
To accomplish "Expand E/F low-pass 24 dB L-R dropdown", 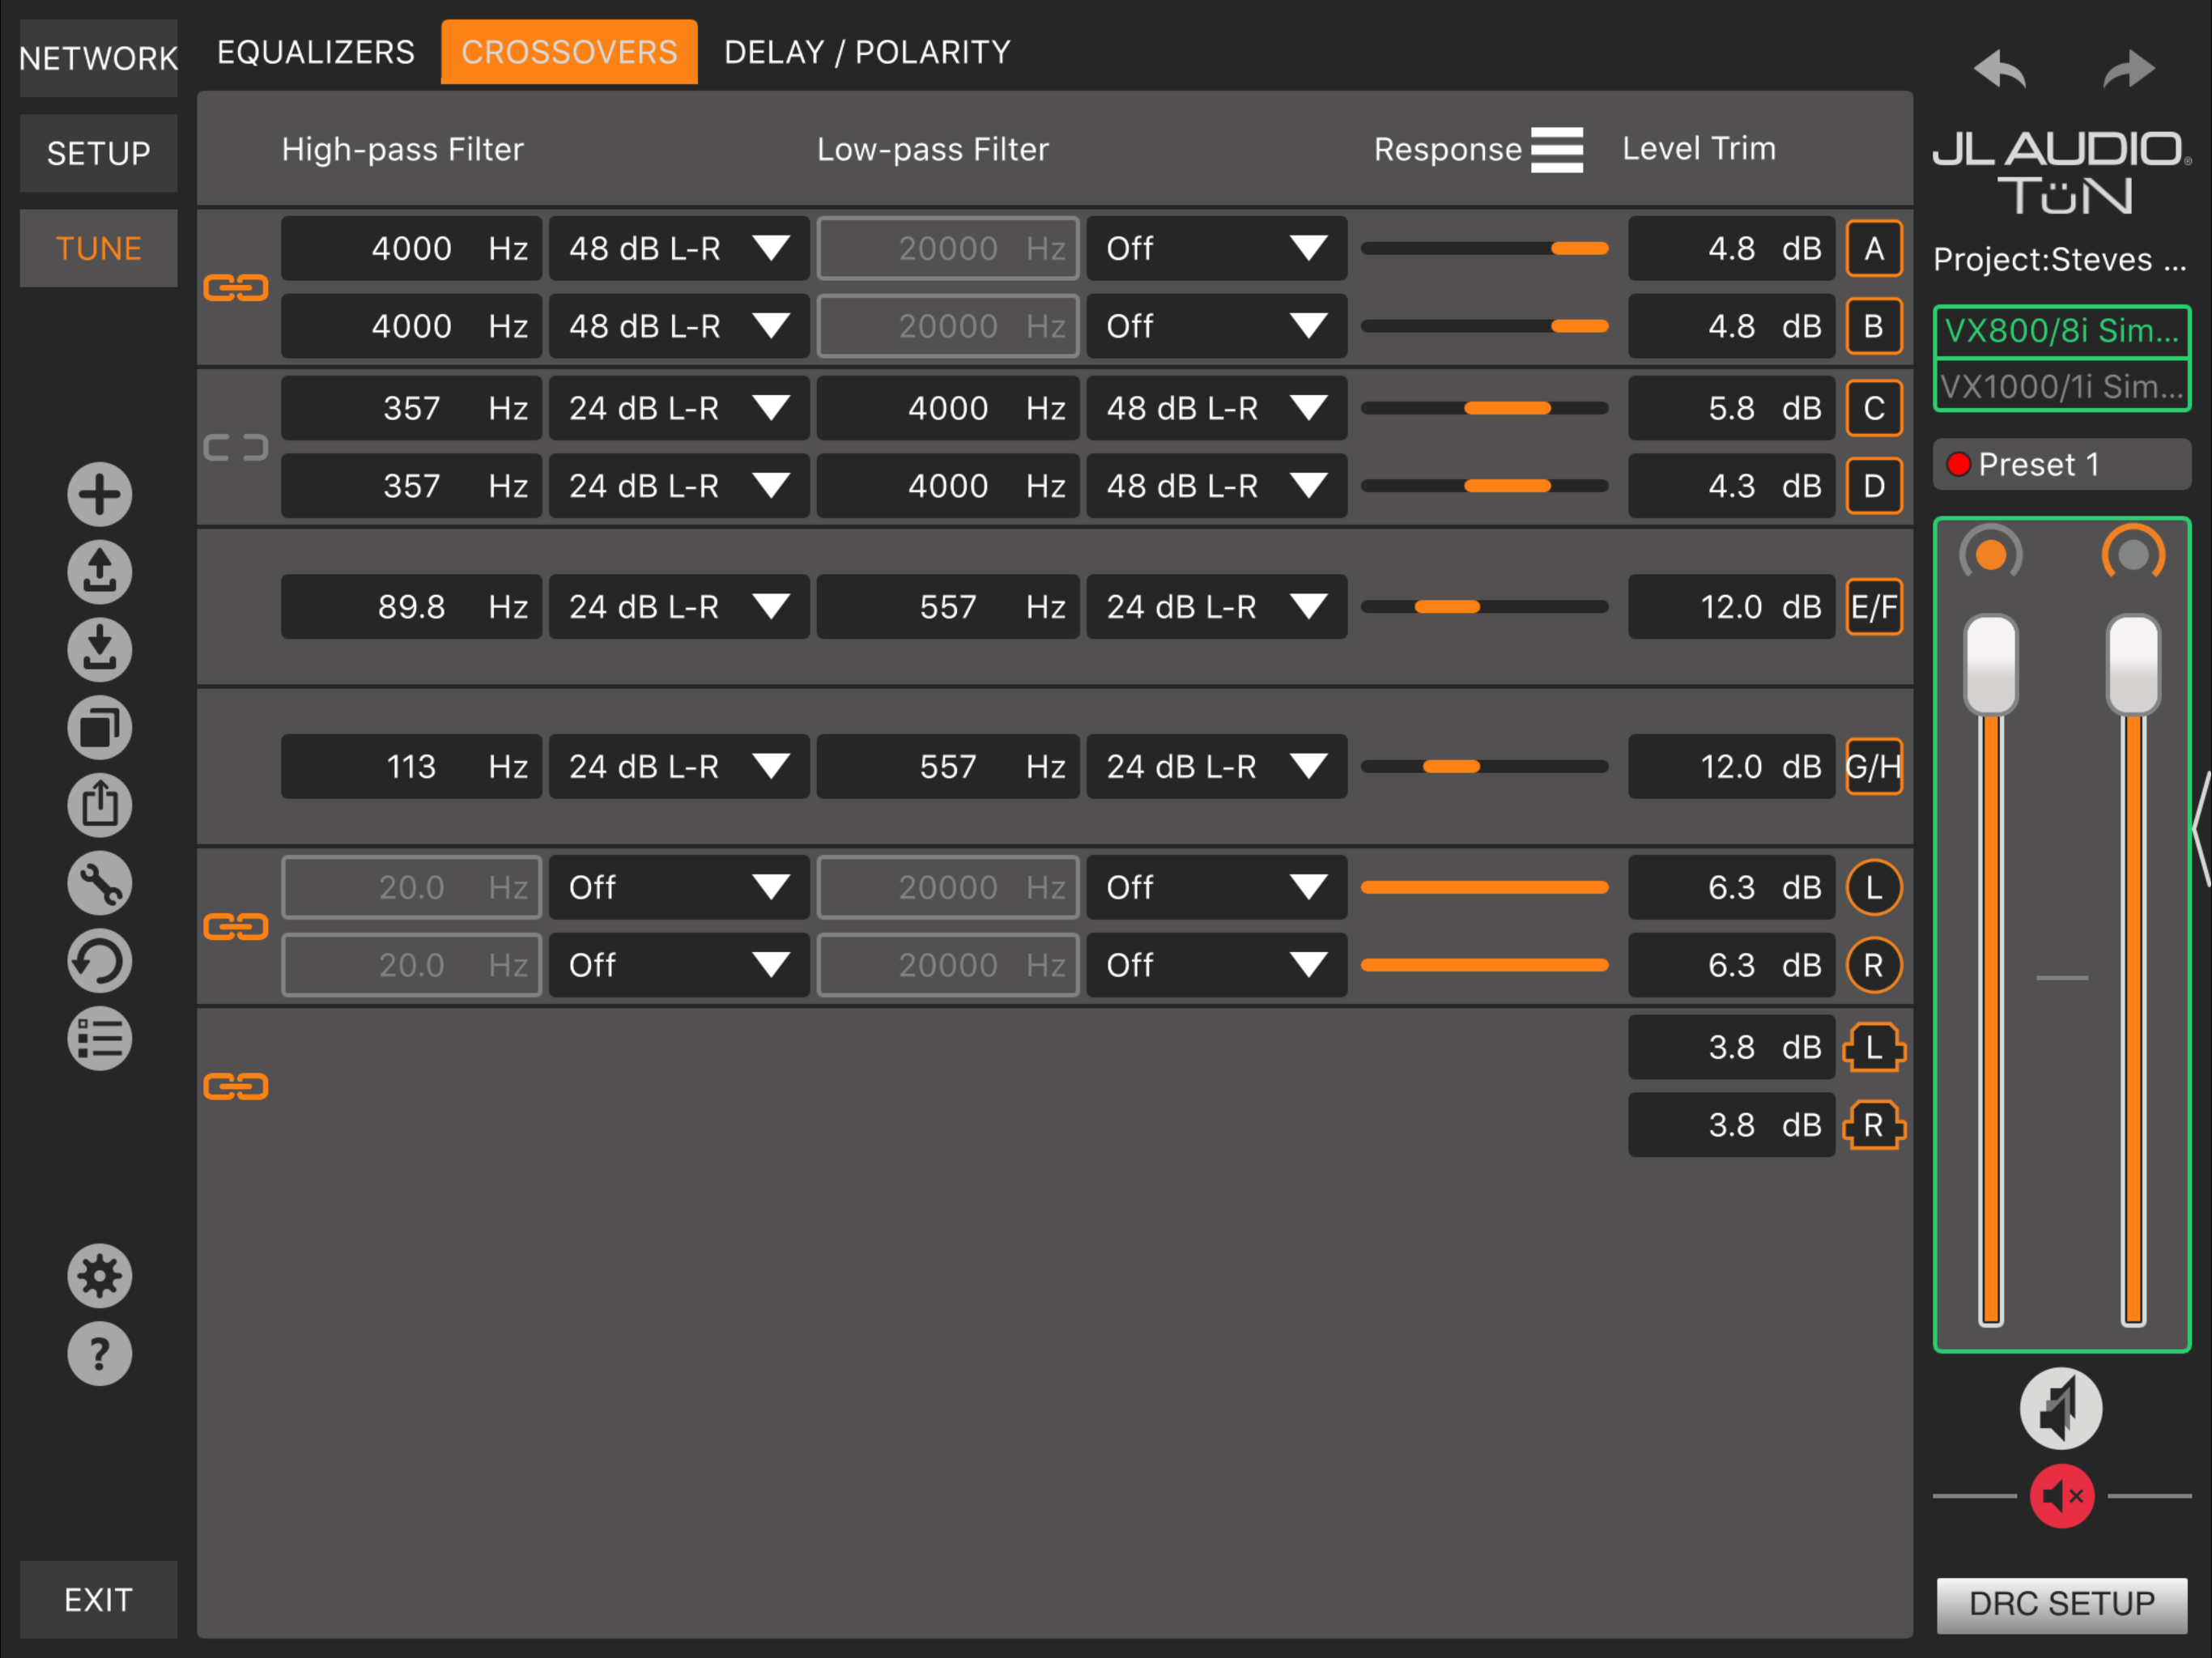I will (1216, 606).
